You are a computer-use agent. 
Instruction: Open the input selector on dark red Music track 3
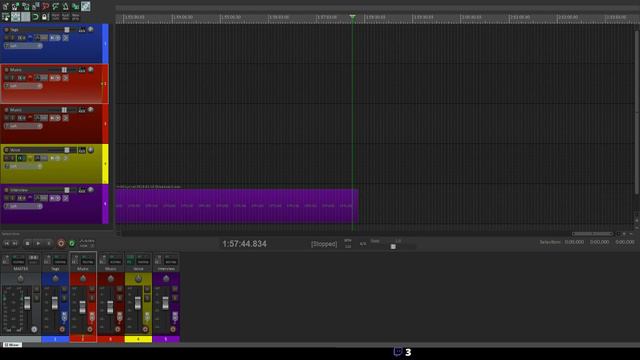[23, 126]
